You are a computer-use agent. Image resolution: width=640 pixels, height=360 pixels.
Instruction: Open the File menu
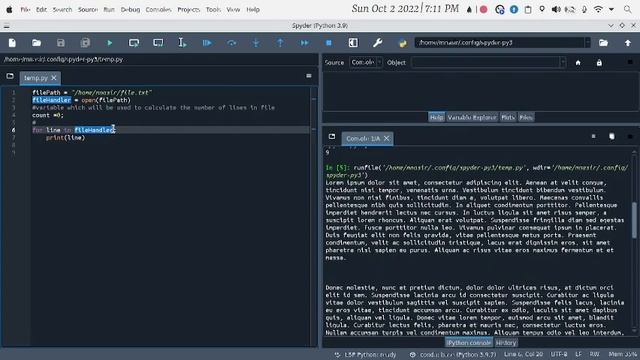point(25,9)
